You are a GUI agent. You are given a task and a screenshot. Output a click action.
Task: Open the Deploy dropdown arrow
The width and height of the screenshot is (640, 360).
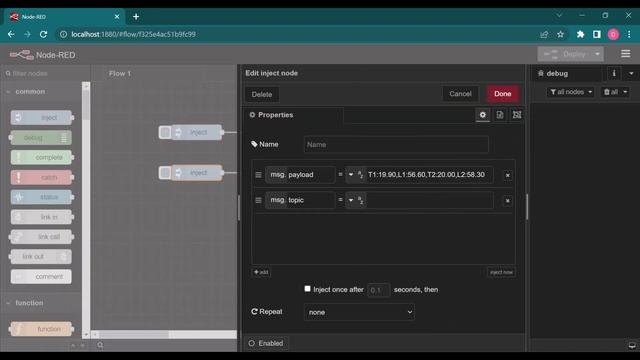(x=597, y=54)
